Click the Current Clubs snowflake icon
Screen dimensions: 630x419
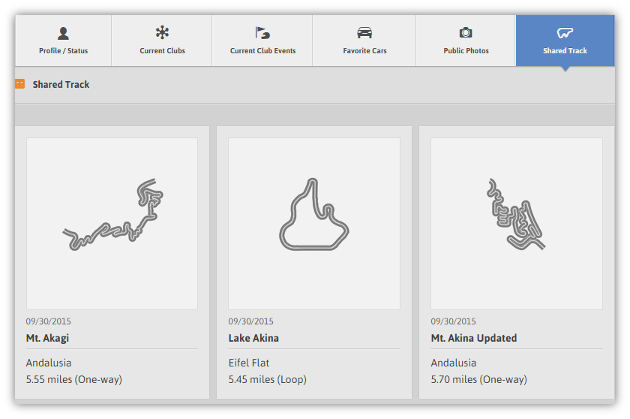(162, 33)
